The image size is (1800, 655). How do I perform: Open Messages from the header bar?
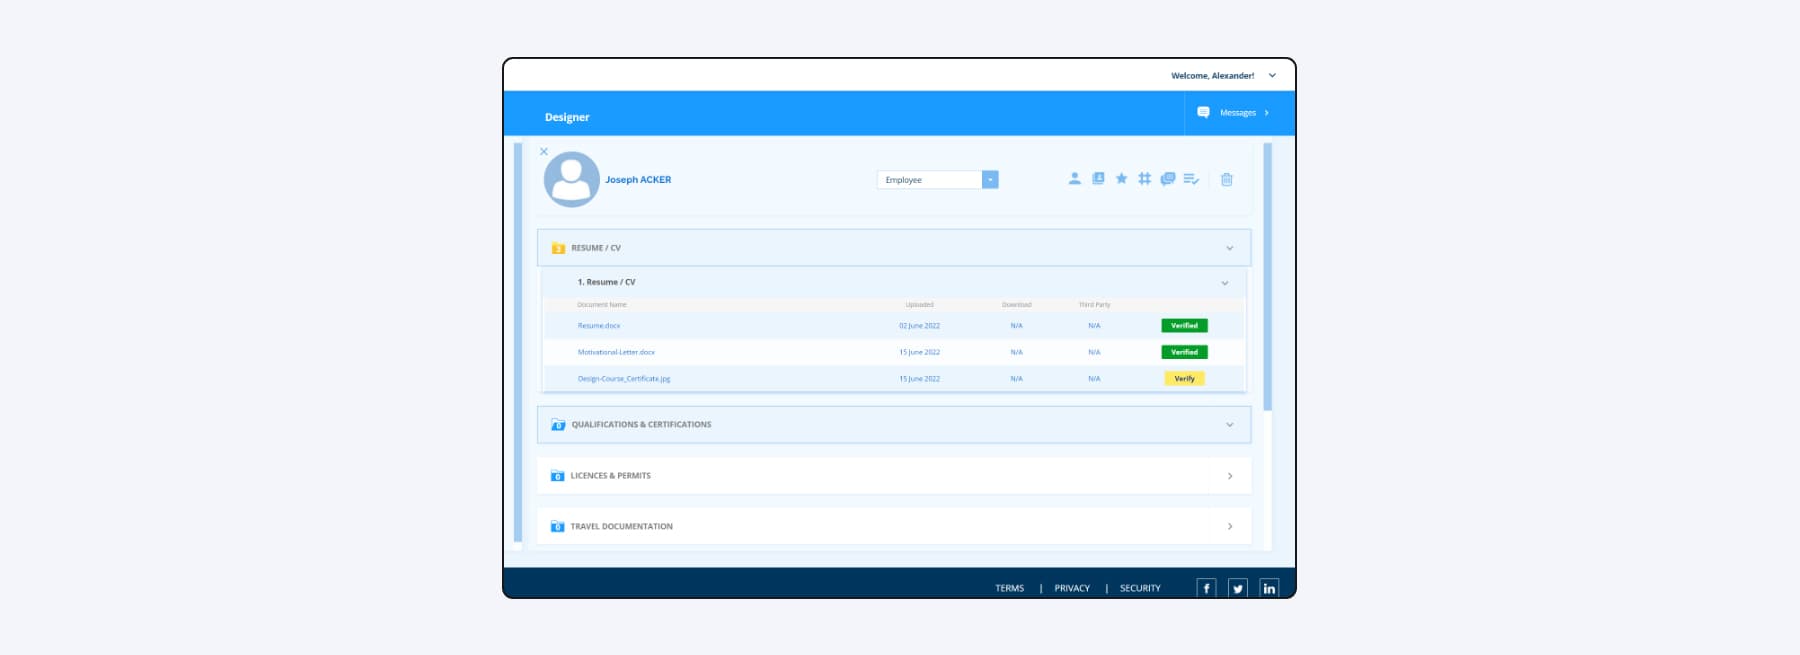click(1237, 113)
